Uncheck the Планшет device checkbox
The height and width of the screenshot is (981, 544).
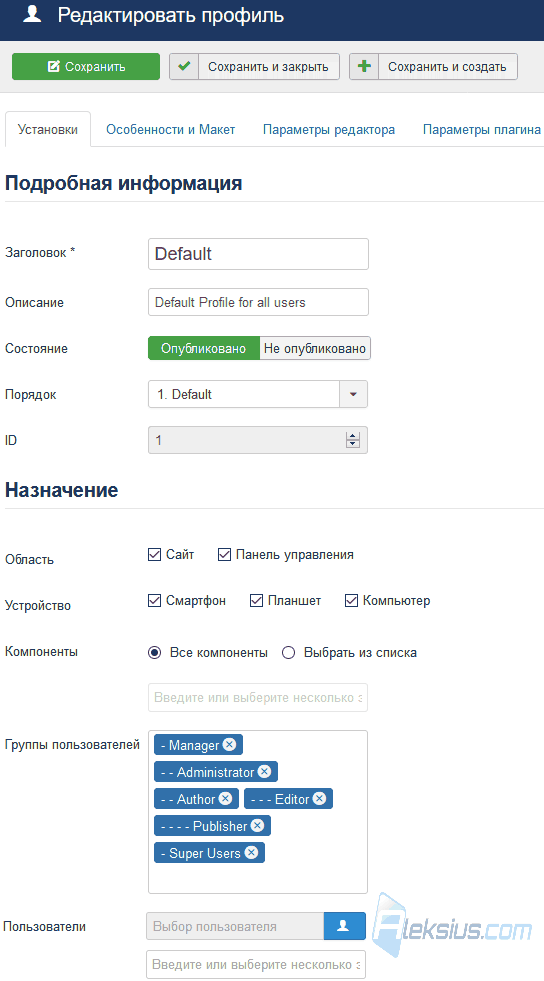coord(256,601)
